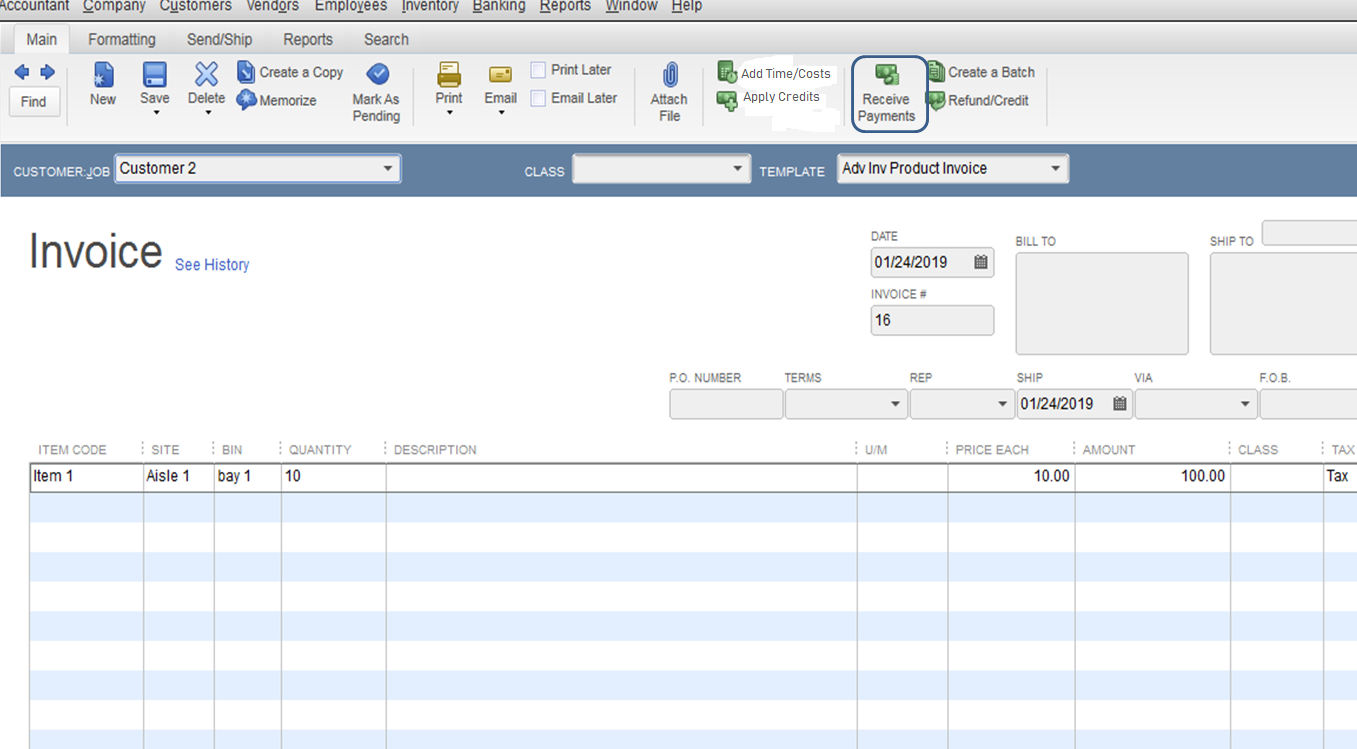Select the New invoice icon
Viewport: 1357px width, 749px height.
pos(102,84)
